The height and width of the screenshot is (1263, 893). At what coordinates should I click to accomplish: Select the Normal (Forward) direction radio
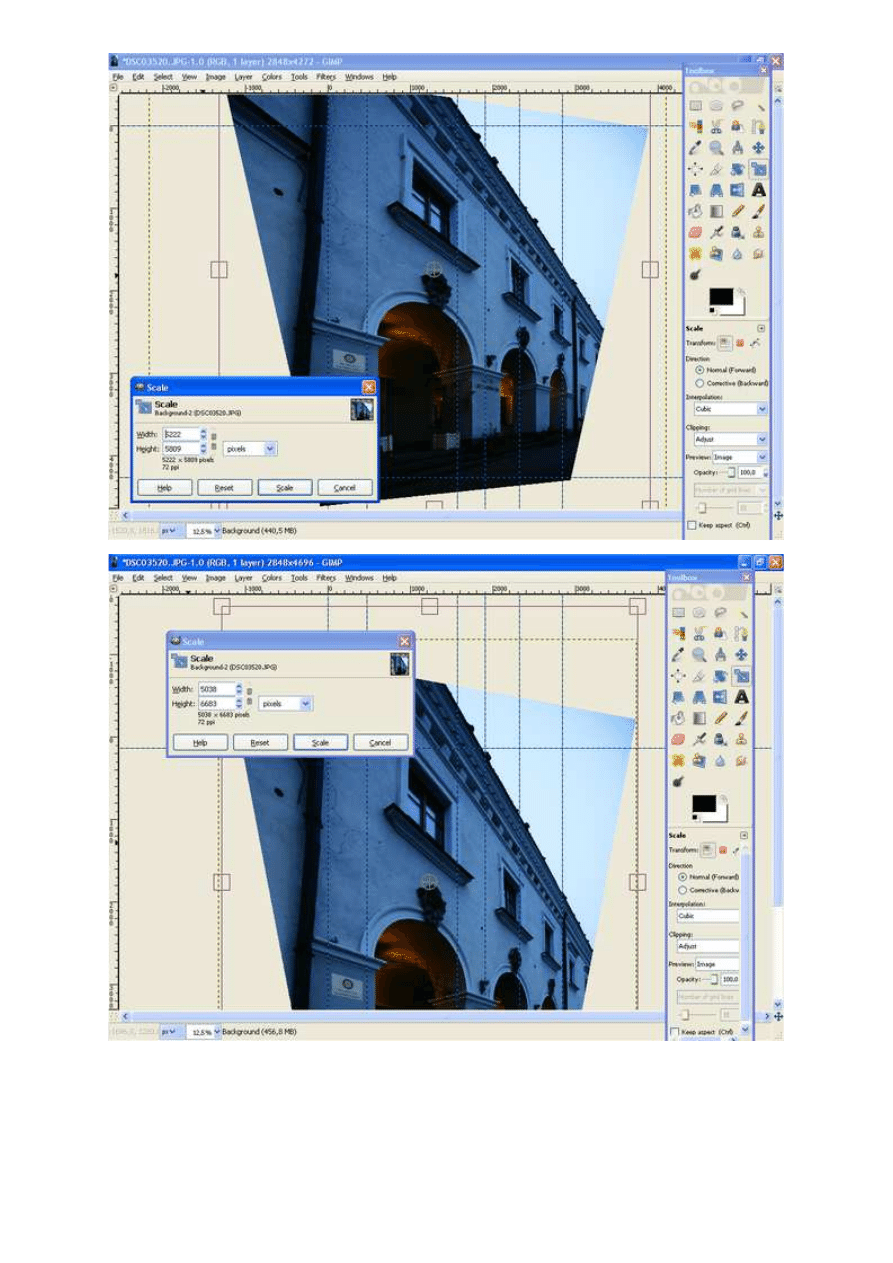[700, 370]
